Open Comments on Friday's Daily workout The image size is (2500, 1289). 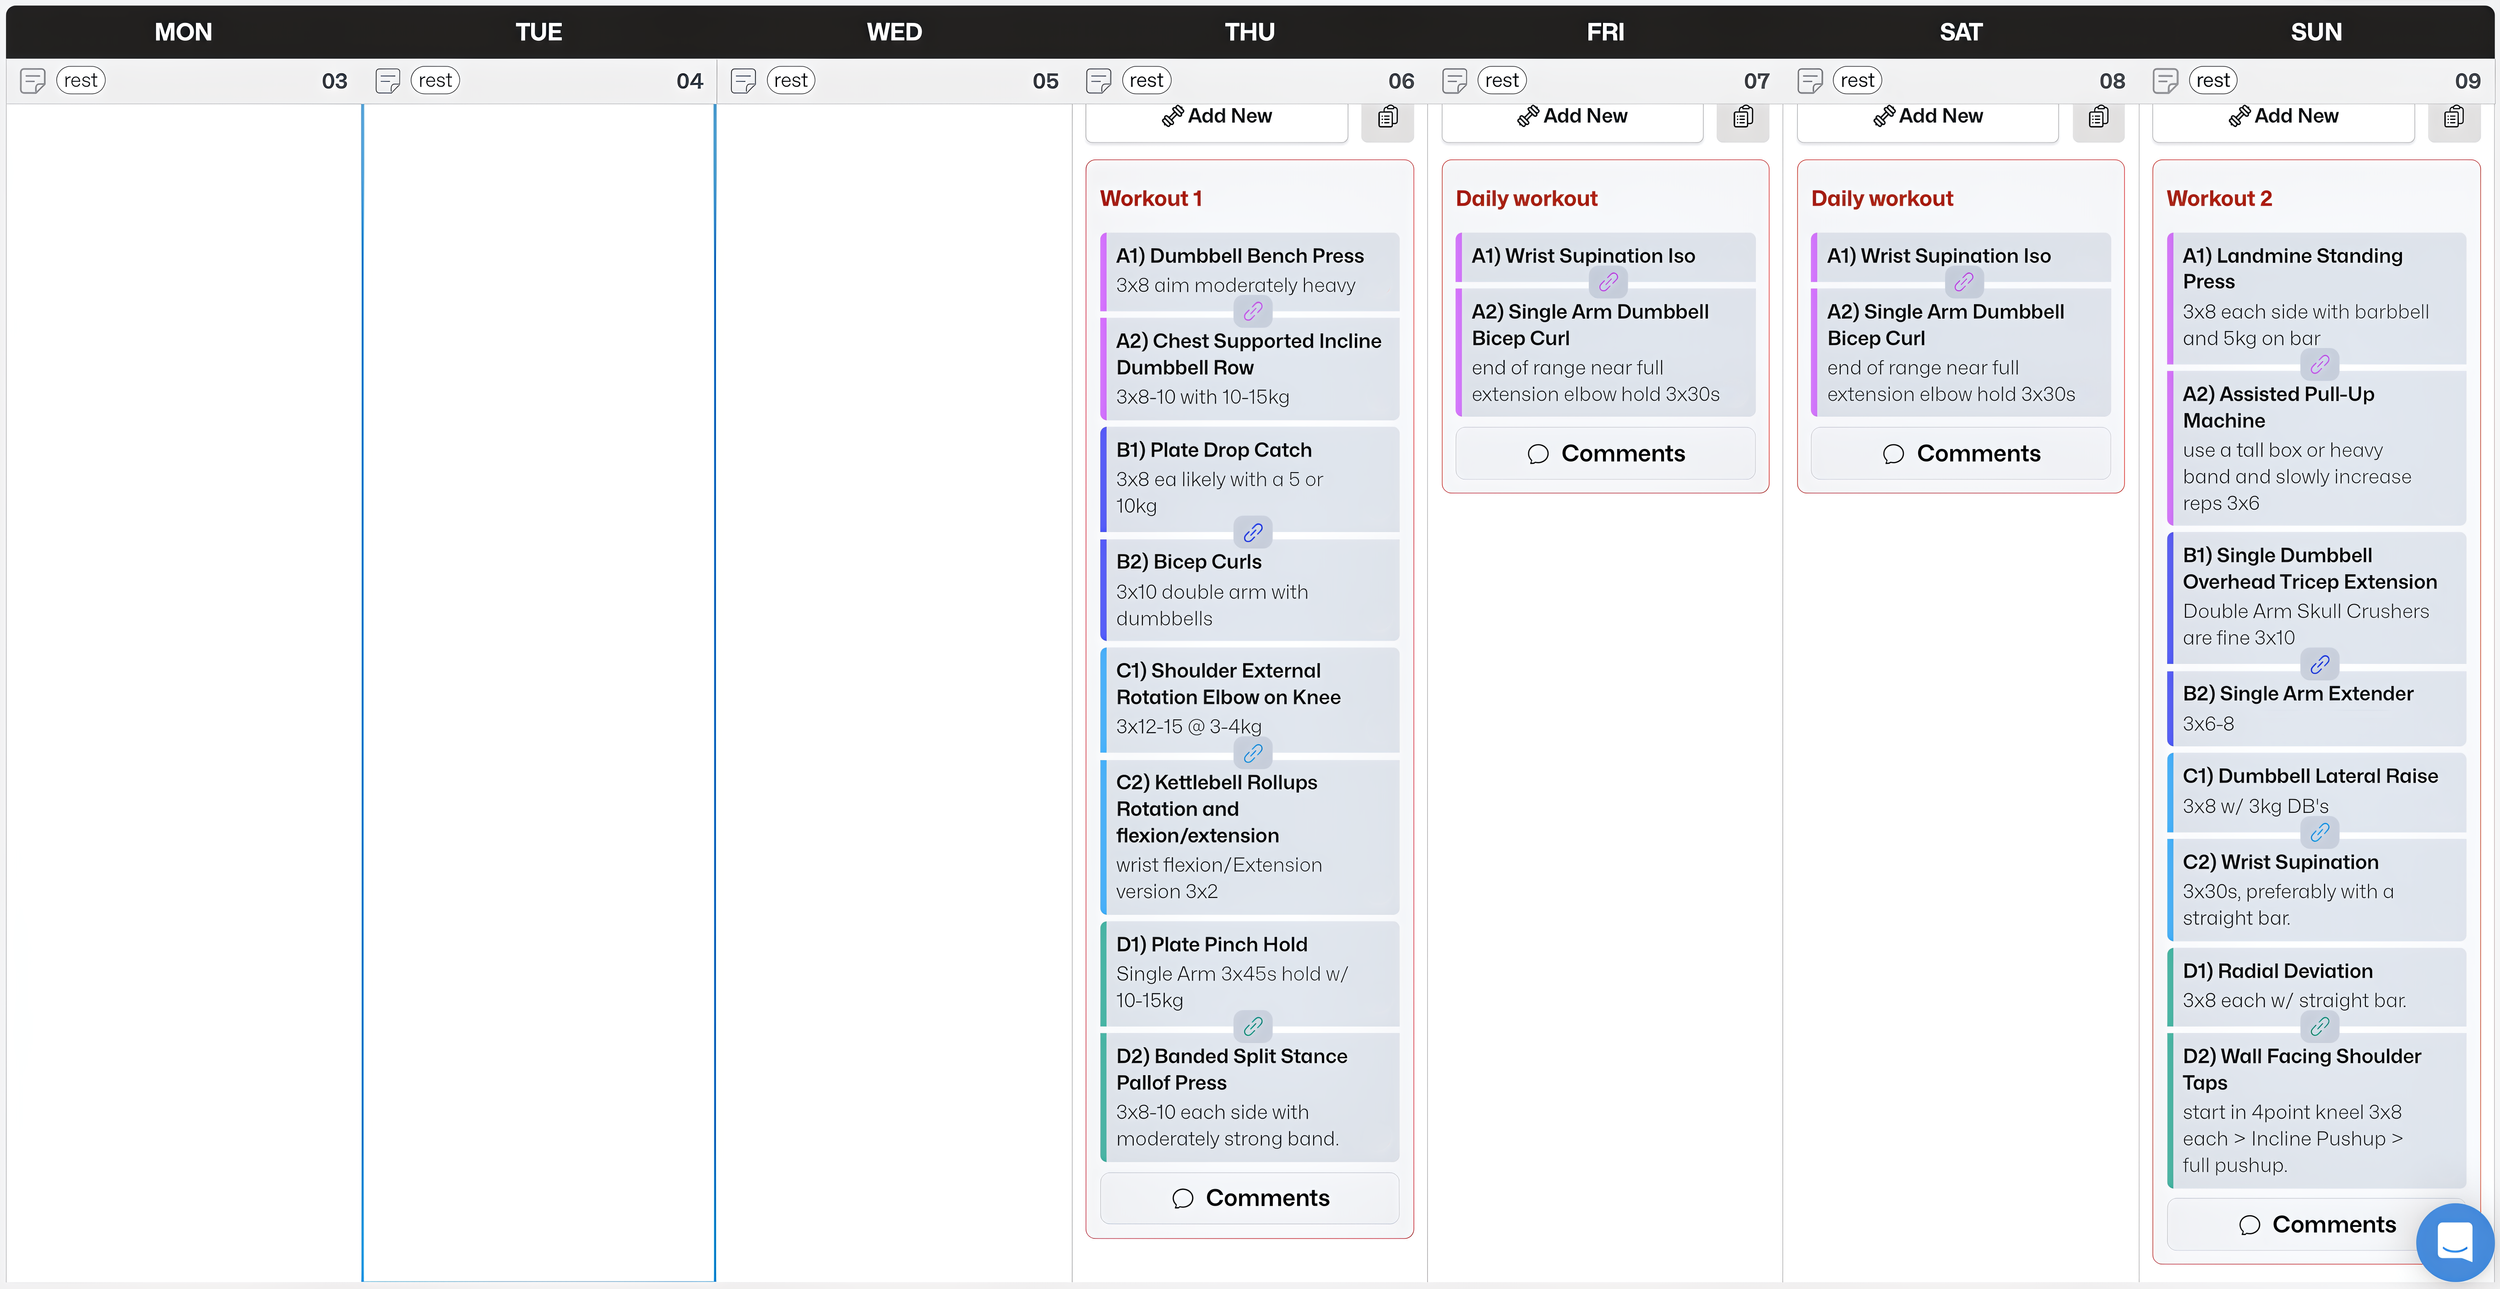pos(1605,454)
